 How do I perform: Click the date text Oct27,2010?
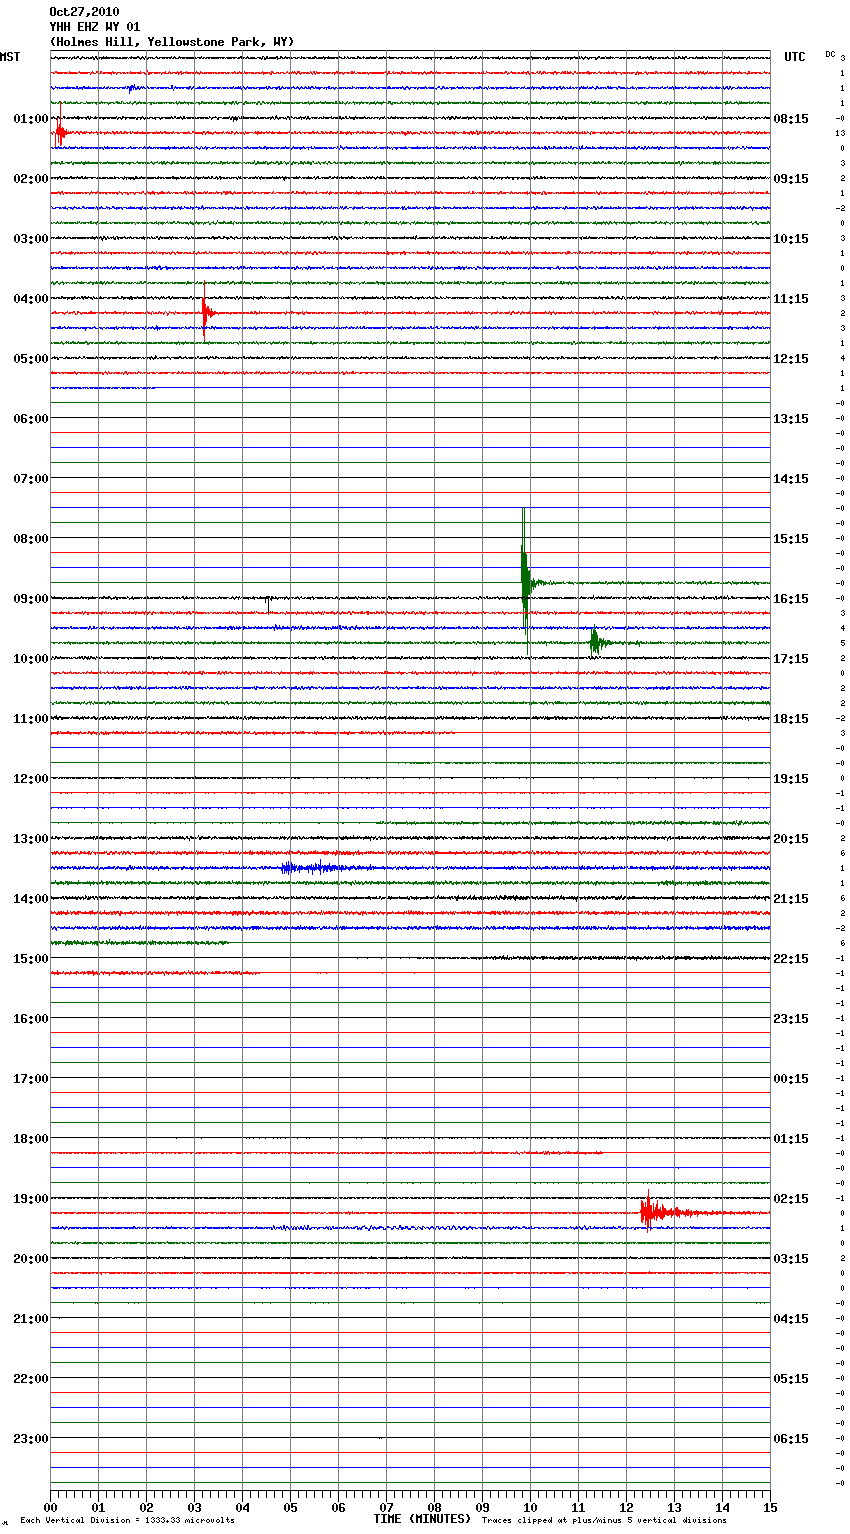84,12
